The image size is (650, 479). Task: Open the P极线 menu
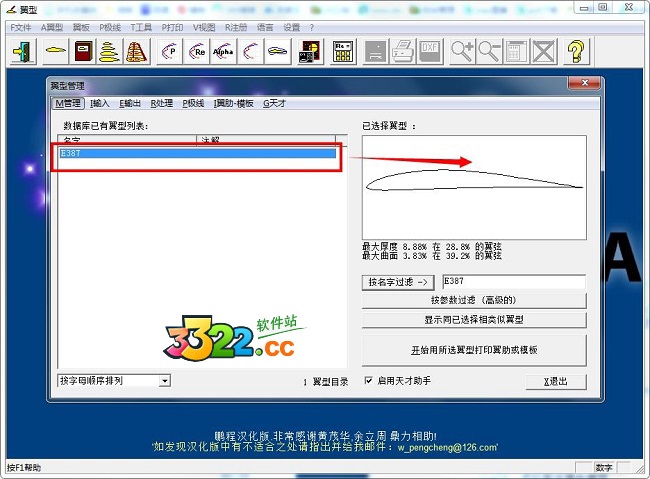point(110,27)
